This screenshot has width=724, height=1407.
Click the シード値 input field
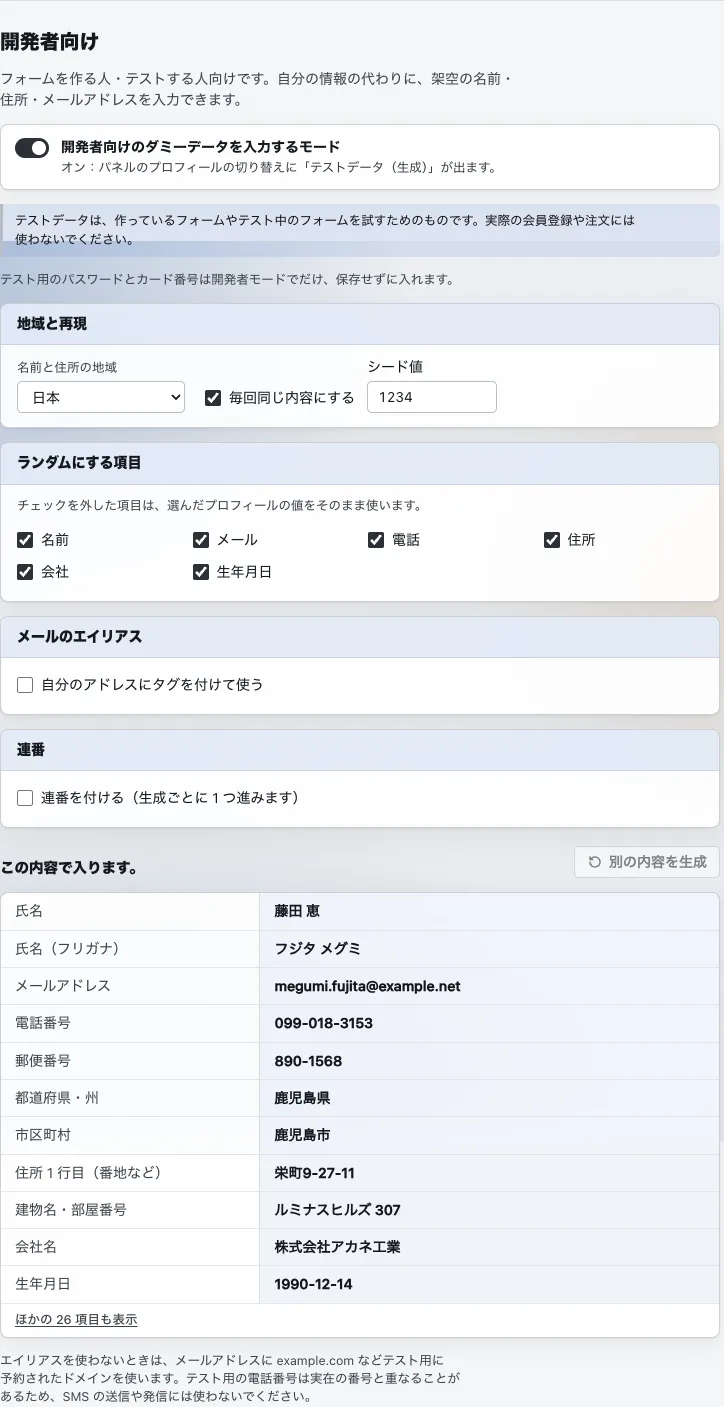click(x=432, y=397)
